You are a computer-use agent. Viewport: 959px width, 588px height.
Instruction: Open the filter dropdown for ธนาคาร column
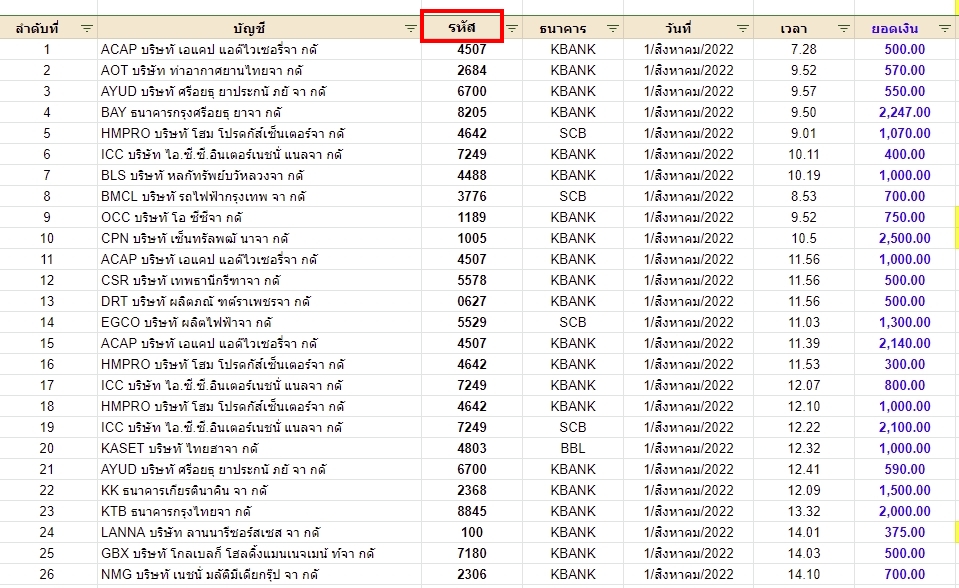coord(613,28)
